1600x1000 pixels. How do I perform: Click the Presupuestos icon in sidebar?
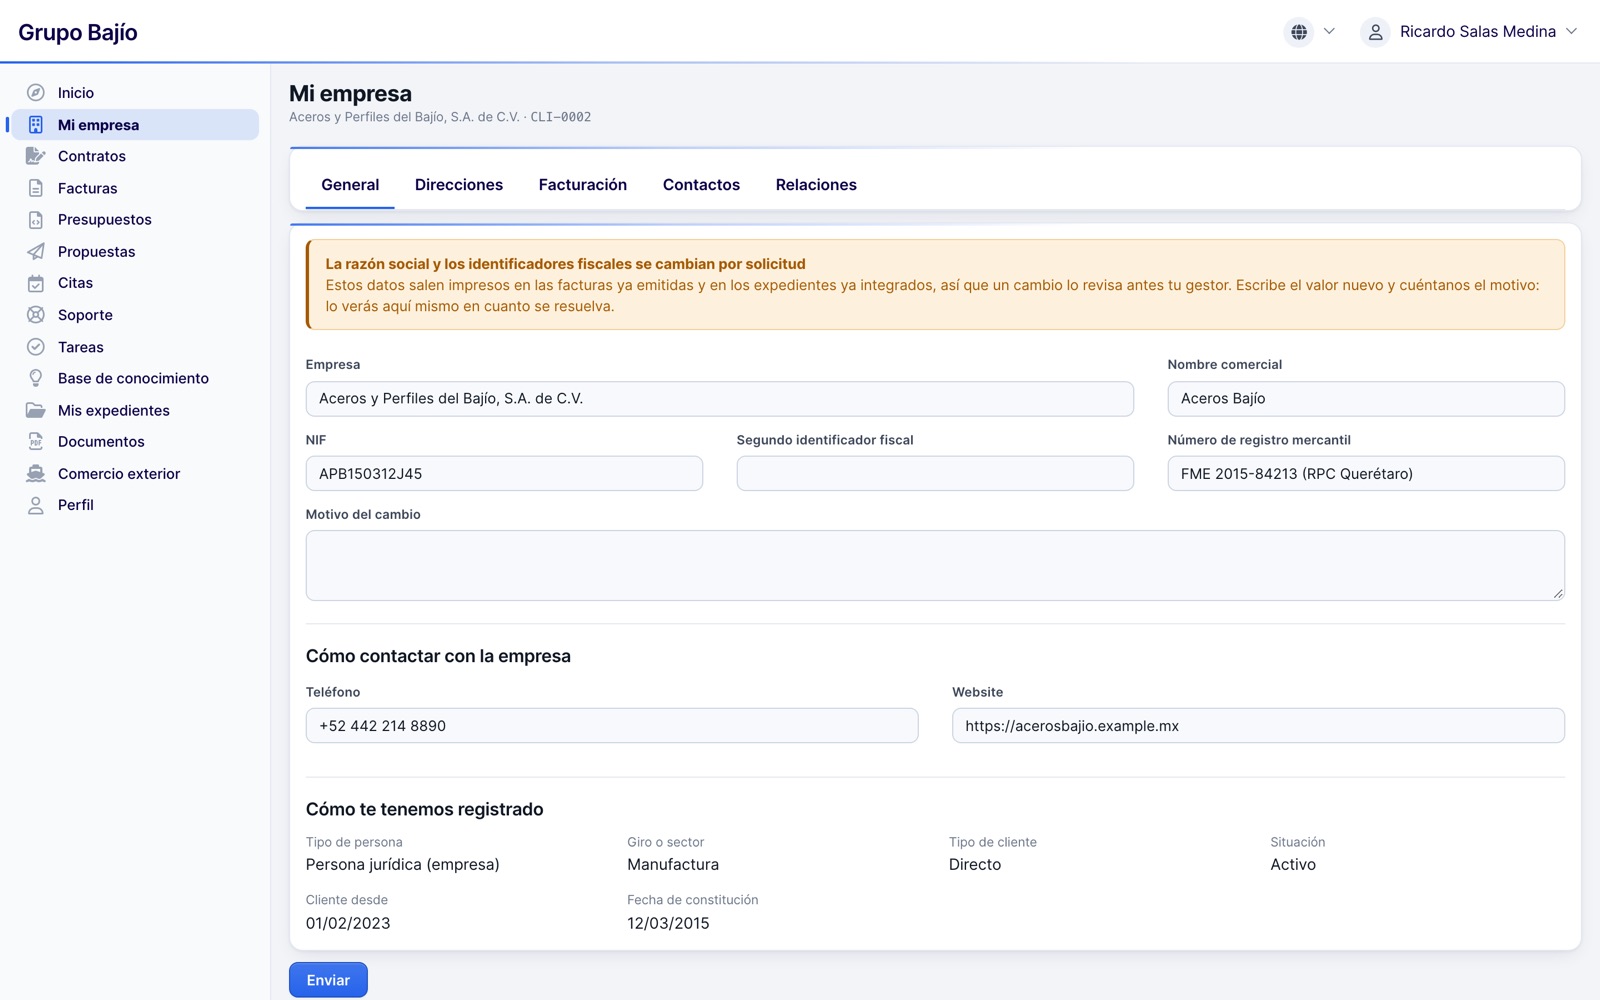tap(36, 220)
